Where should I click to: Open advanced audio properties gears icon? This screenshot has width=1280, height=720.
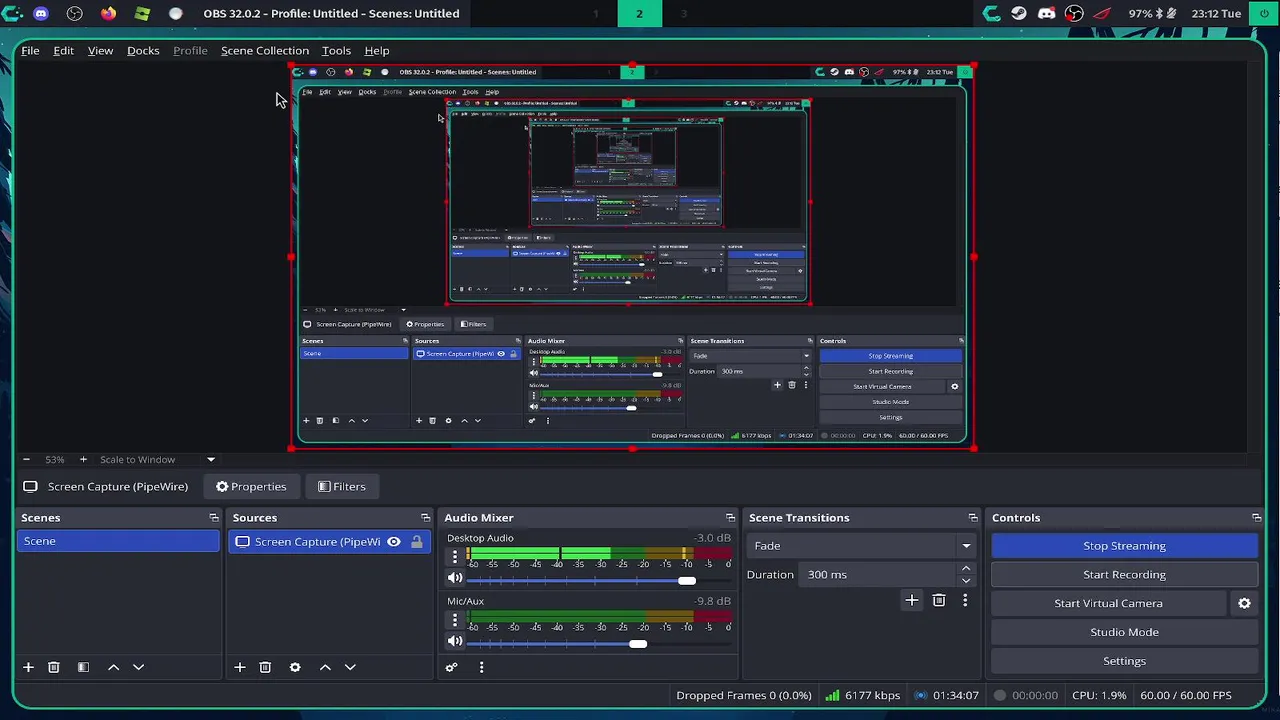[x=451, y=667]
